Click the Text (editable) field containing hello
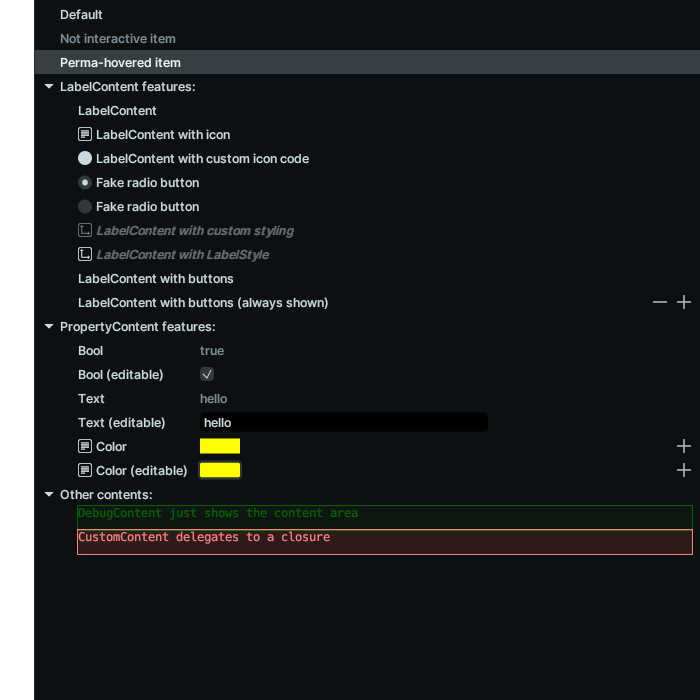Viewport: 700px width, 700px height. (343, 423)
